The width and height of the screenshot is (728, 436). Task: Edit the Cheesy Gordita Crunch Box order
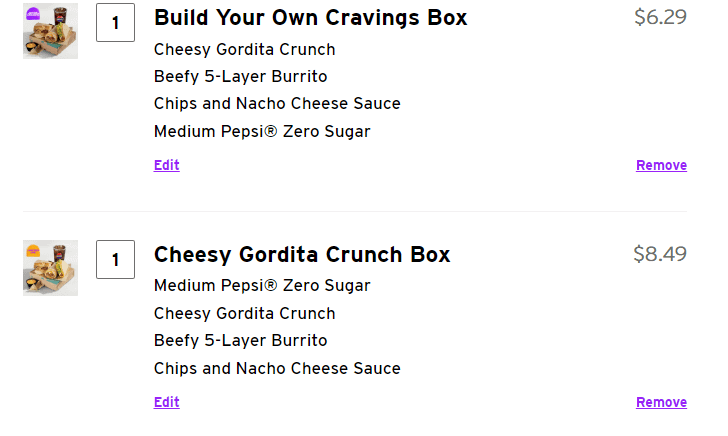[167, 402]
